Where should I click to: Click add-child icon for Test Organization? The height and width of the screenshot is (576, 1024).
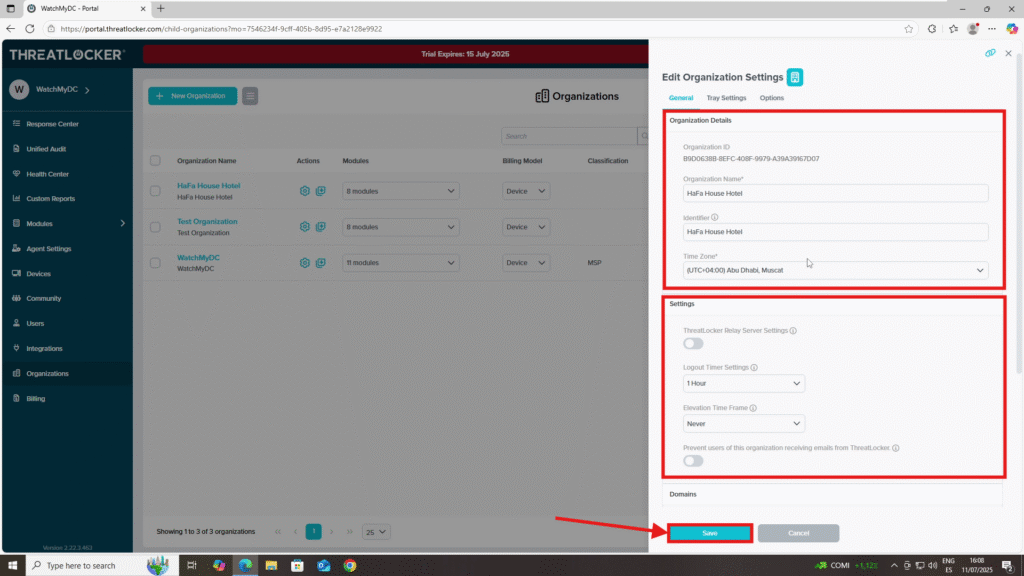point(321,227)
